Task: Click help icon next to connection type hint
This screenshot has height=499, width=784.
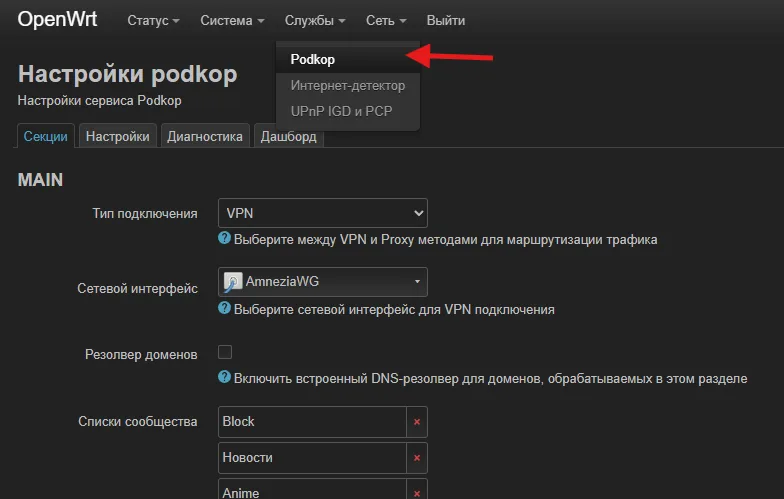Action: [x=224, y=238]
